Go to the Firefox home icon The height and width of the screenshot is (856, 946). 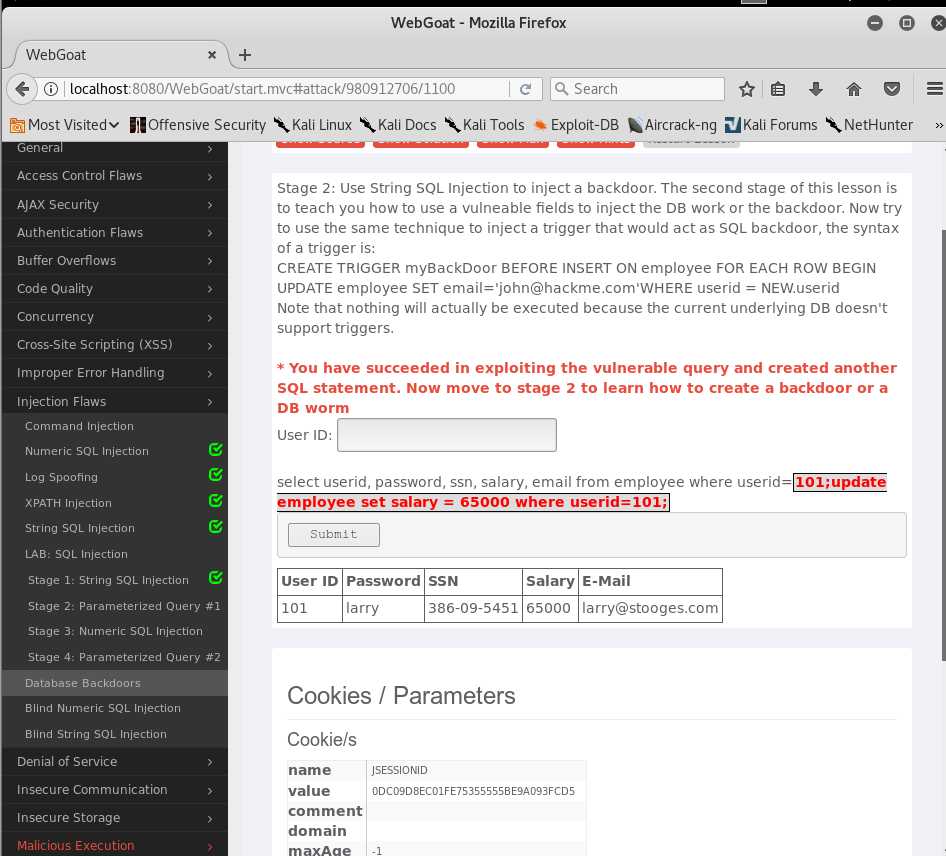pos(854,89)
